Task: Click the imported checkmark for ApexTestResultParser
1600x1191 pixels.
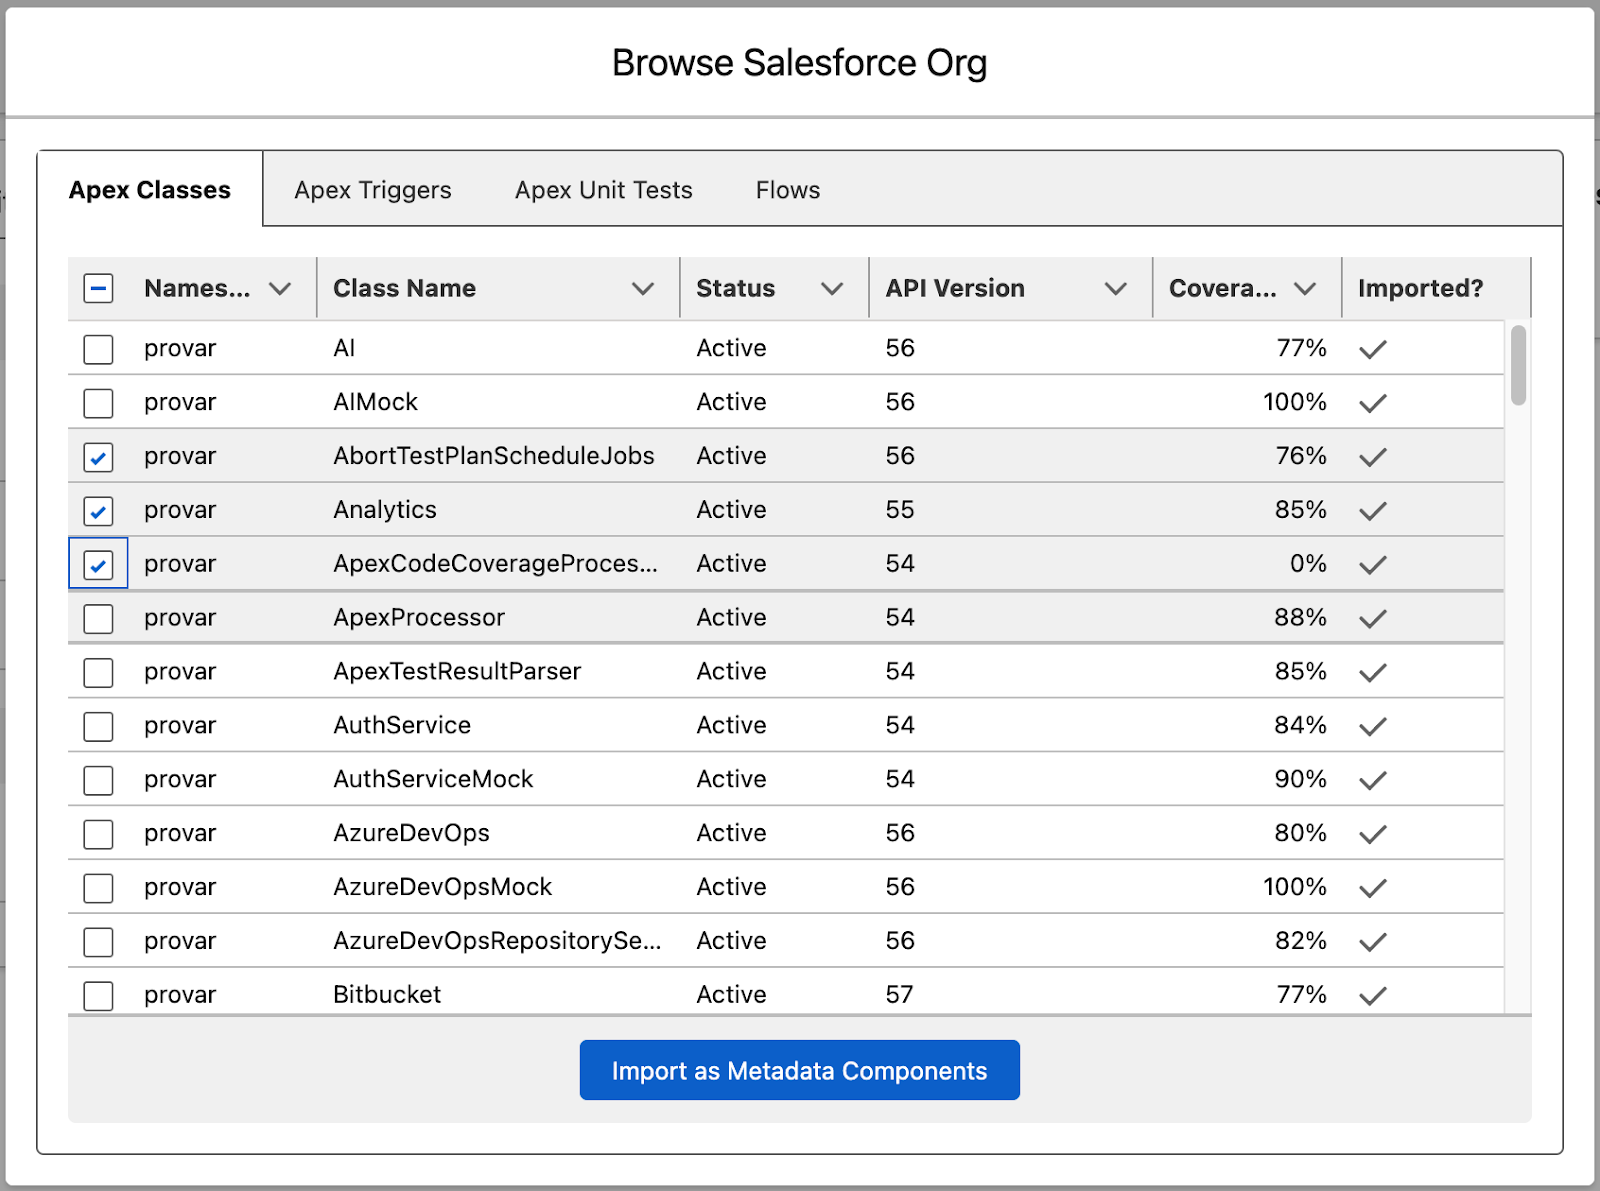Action: (x=1373, y=673)
